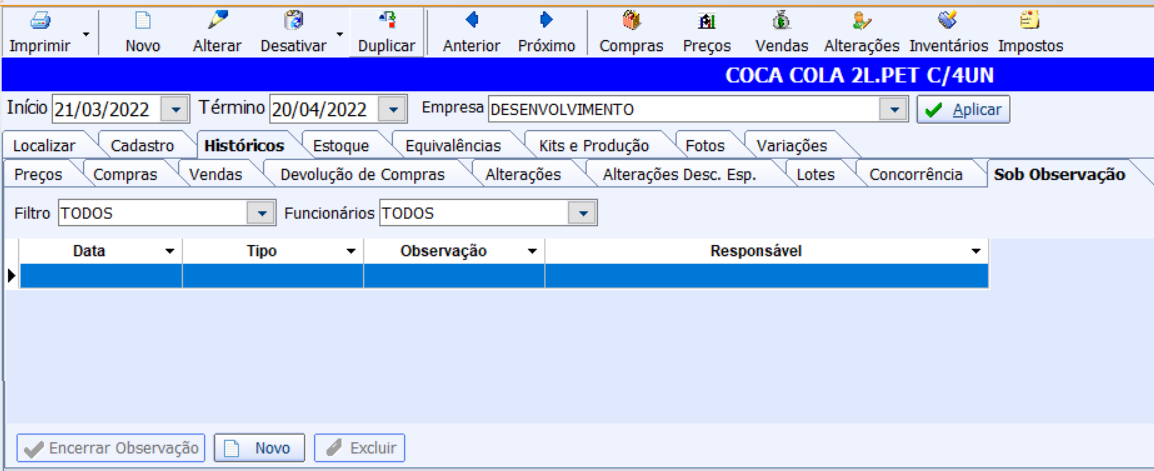Image resolution: width=1154 pixels, height=471 pixels.
Task: Go to Próximo record arrow
Action: point(546,20)
